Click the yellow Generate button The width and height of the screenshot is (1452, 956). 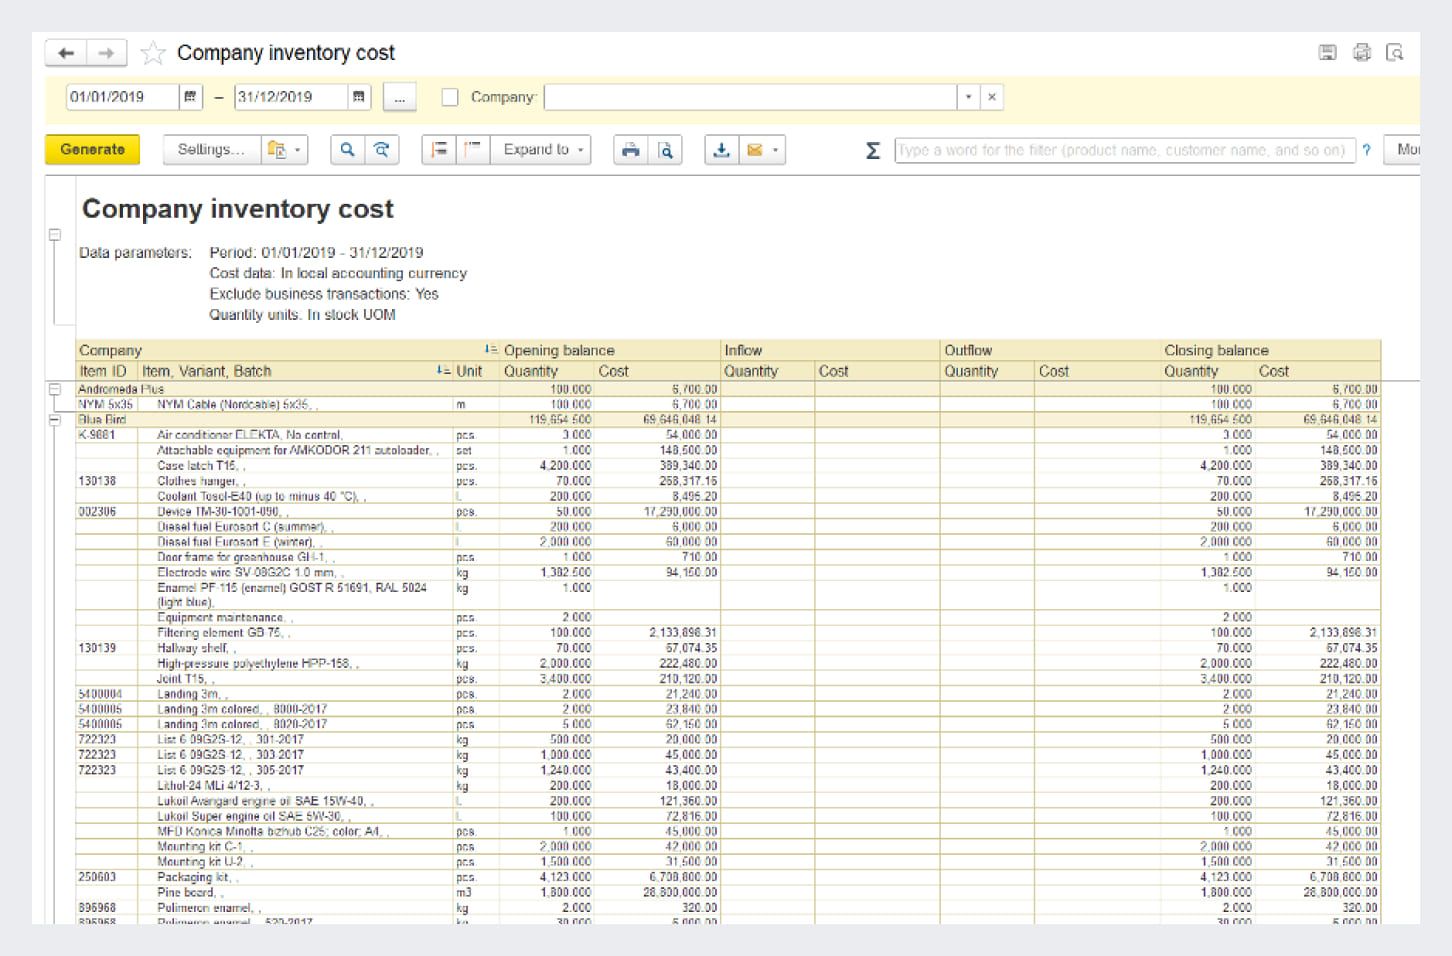coord(92,149)
